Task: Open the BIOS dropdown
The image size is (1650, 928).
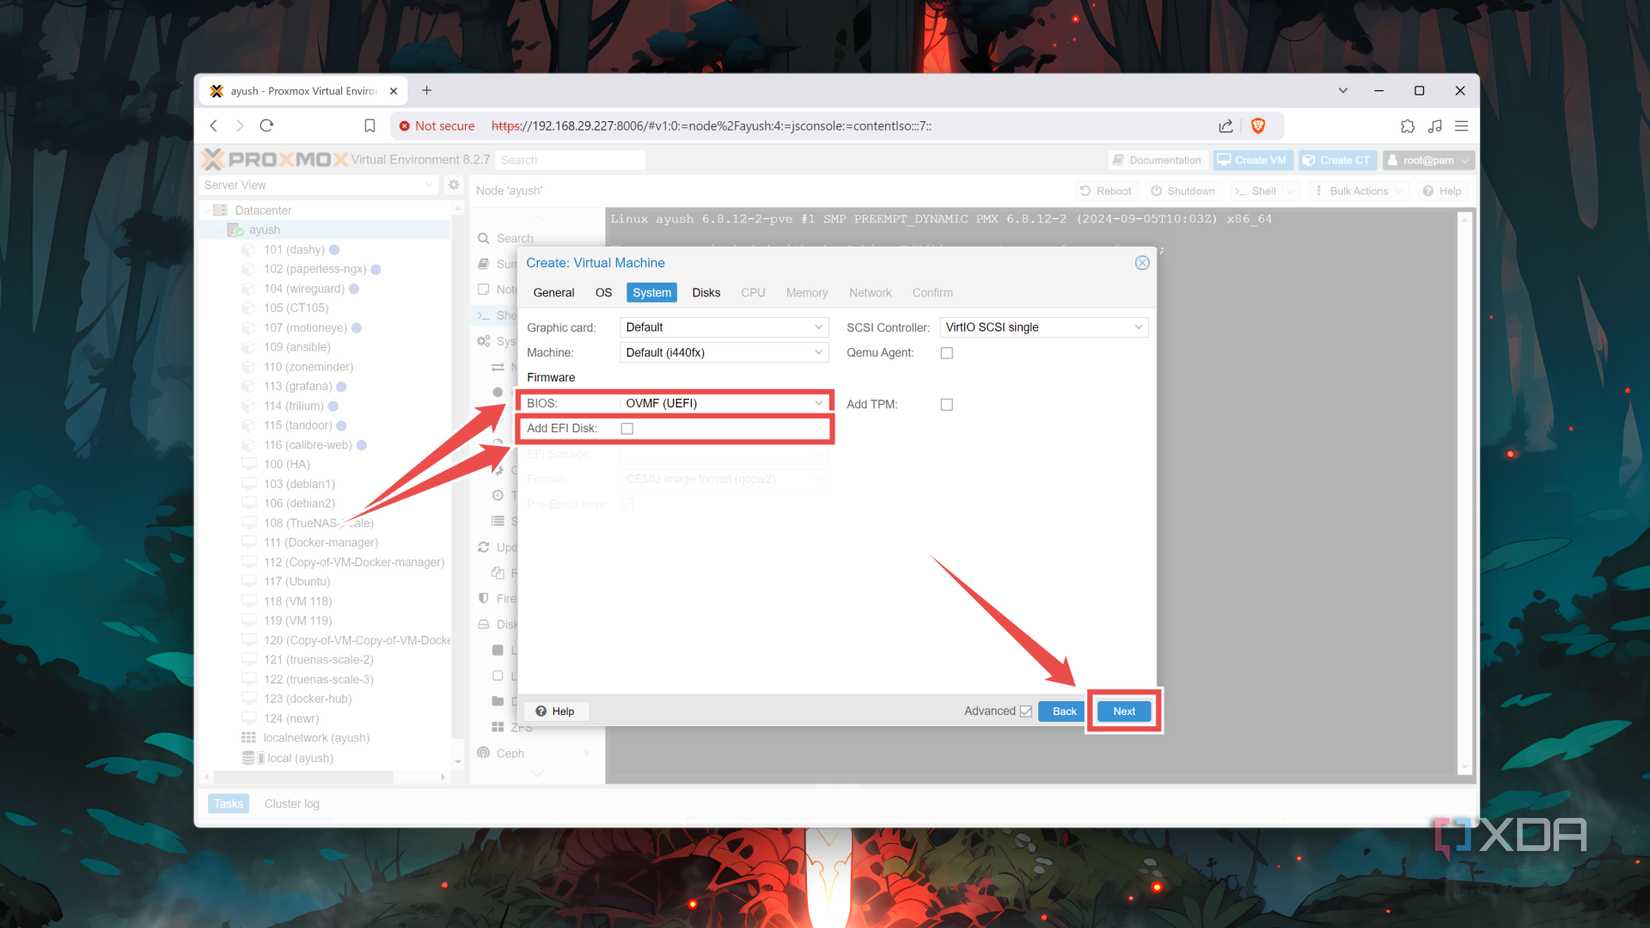Action: [724, 403]
